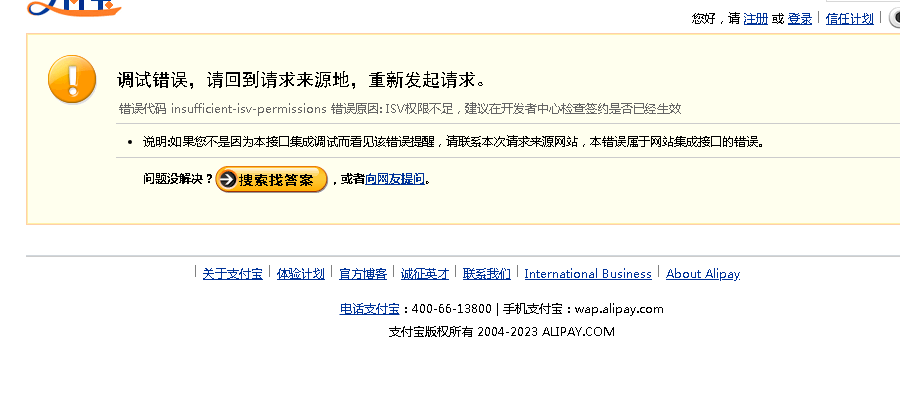Image resolution: width=900 pixels, height=403 pixels.
Task: Click the phone number 400-66-13800
Action: (x=452, y=309)
